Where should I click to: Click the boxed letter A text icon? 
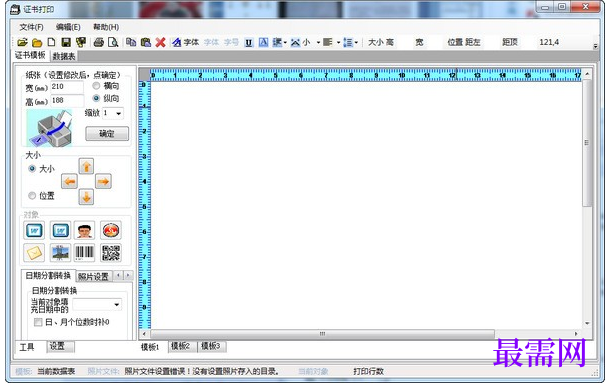pos(263,42)
